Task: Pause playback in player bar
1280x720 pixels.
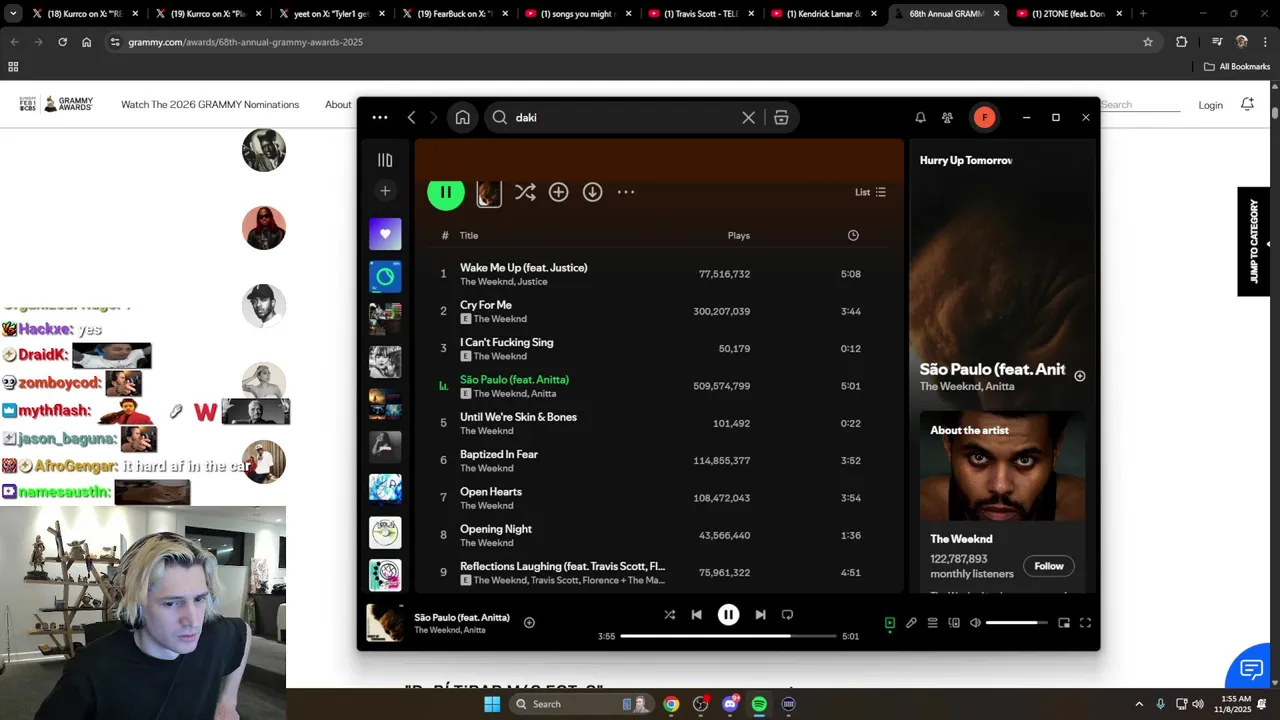Action: coord(728,615)
